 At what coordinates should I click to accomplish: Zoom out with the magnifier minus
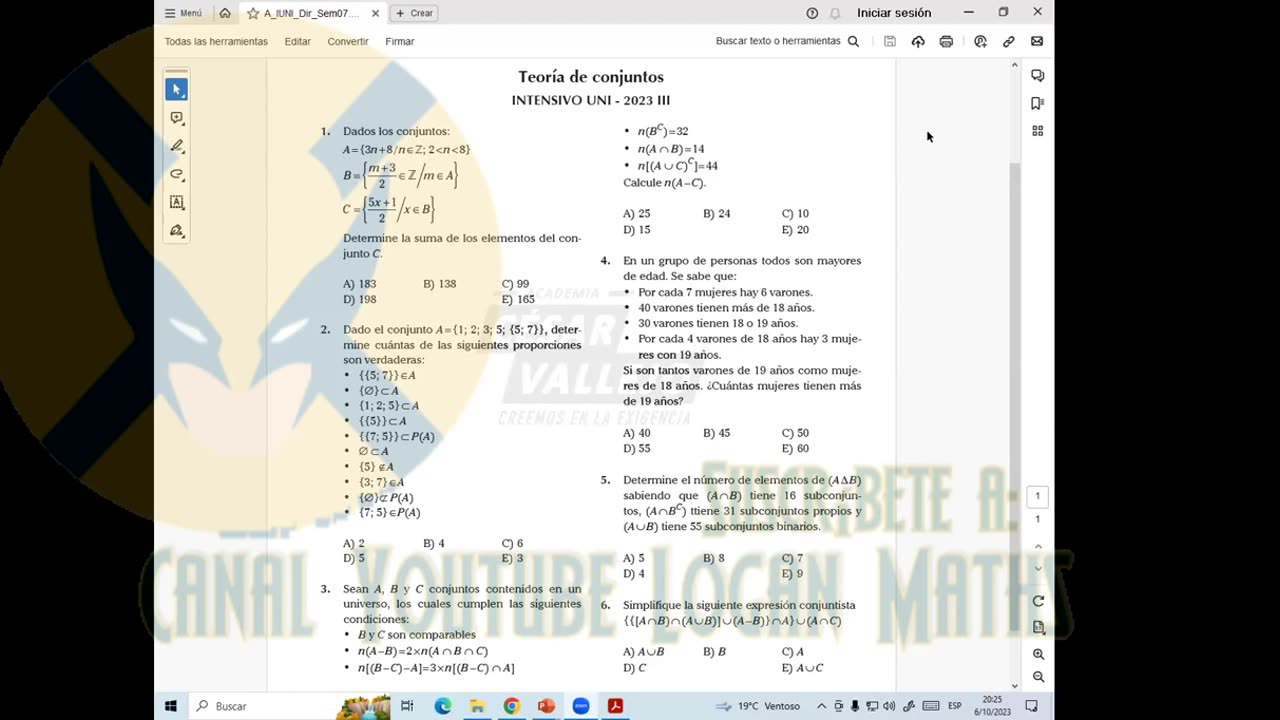(x=1038, y=677)
